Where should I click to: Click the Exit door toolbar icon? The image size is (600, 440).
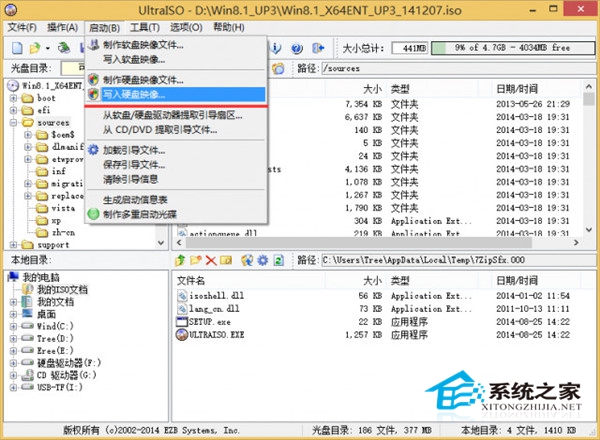318,48
